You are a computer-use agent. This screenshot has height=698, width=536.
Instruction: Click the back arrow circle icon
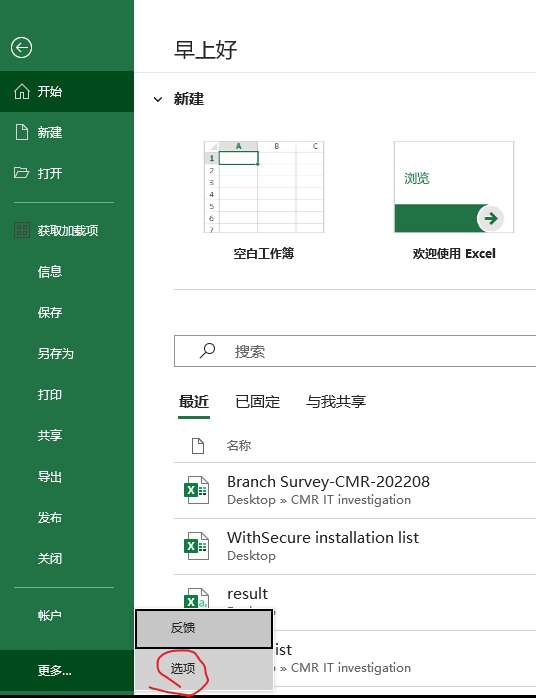coord(21,48)
